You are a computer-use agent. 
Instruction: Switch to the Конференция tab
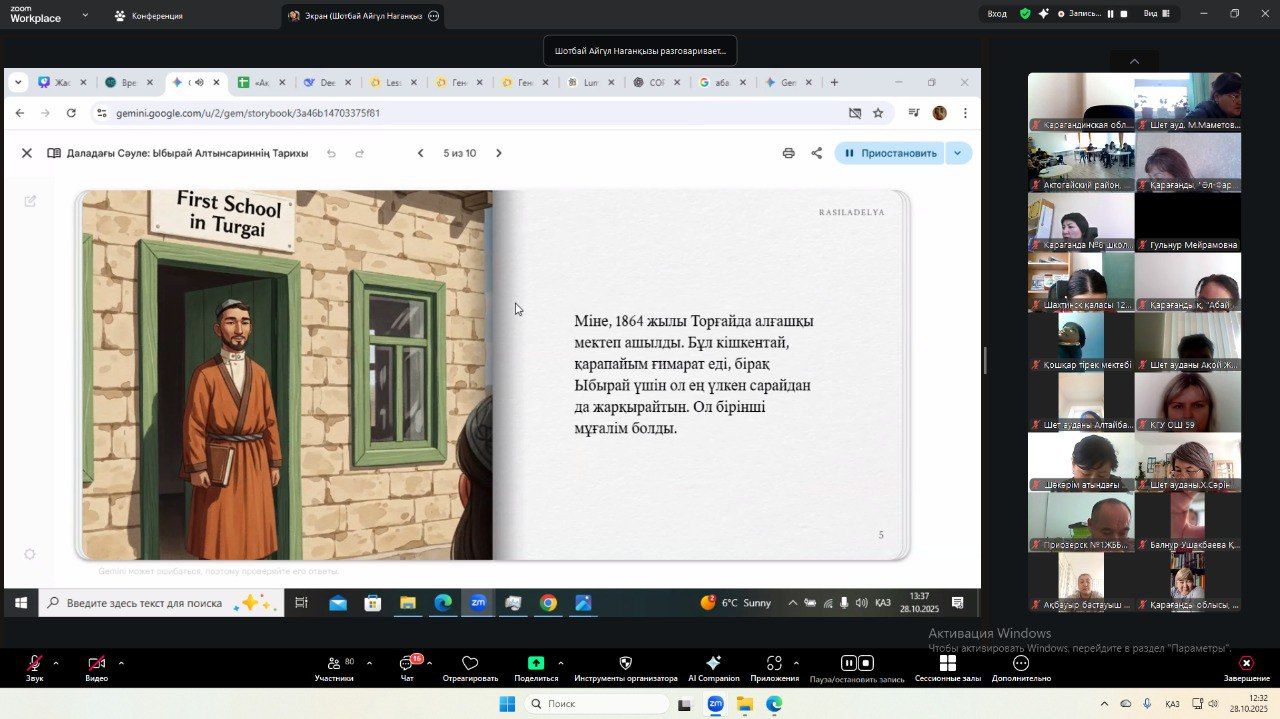click(x=148, y=16)
